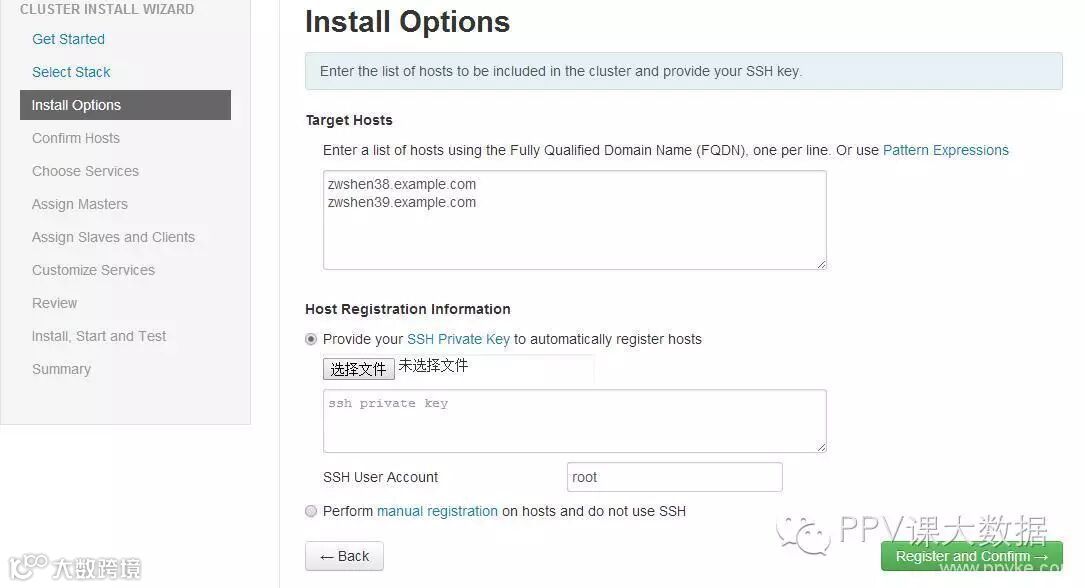
Task: Select the manual registration radio option
Action: tap(311, 511)
